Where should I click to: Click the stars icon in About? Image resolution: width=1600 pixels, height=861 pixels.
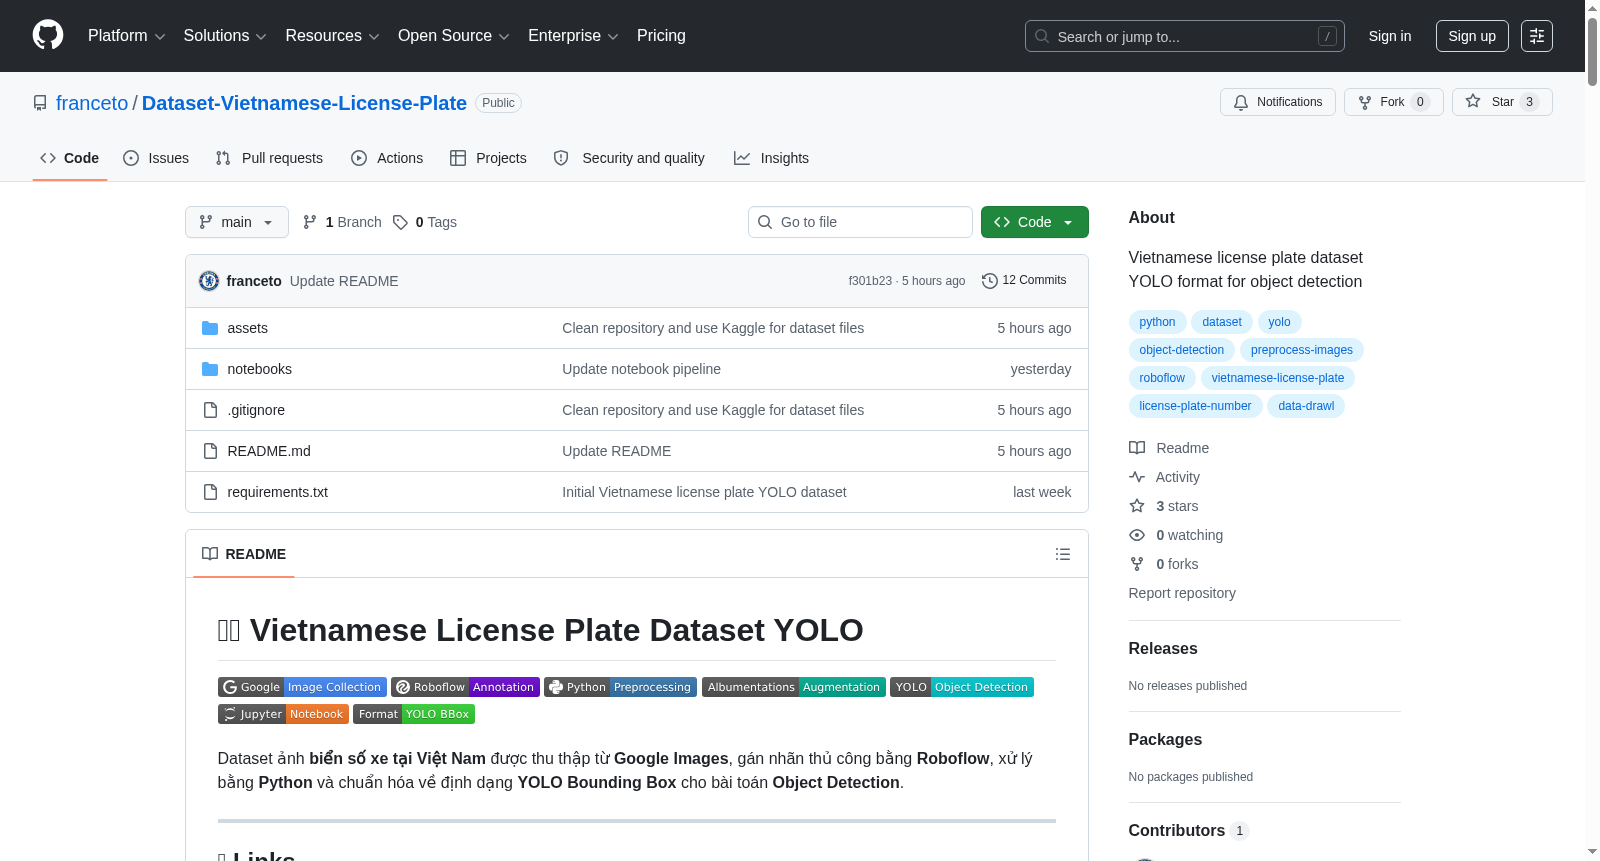[x=1137, y=506]
